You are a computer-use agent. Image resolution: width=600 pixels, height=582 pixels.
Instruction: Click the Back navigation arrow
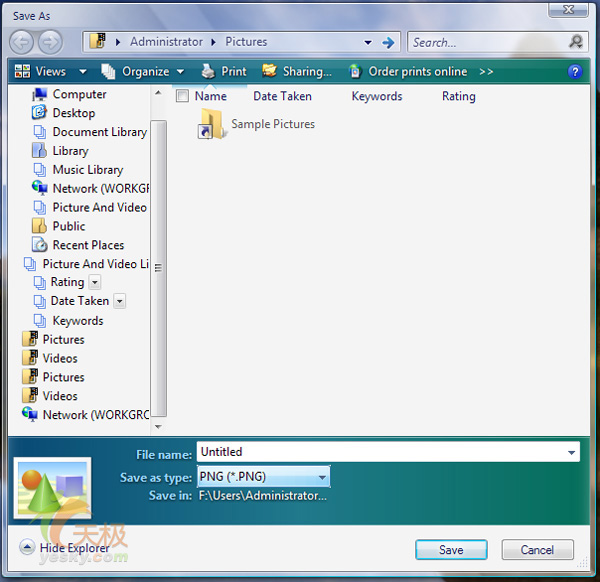pyautogui.click(x=21, y=42)
